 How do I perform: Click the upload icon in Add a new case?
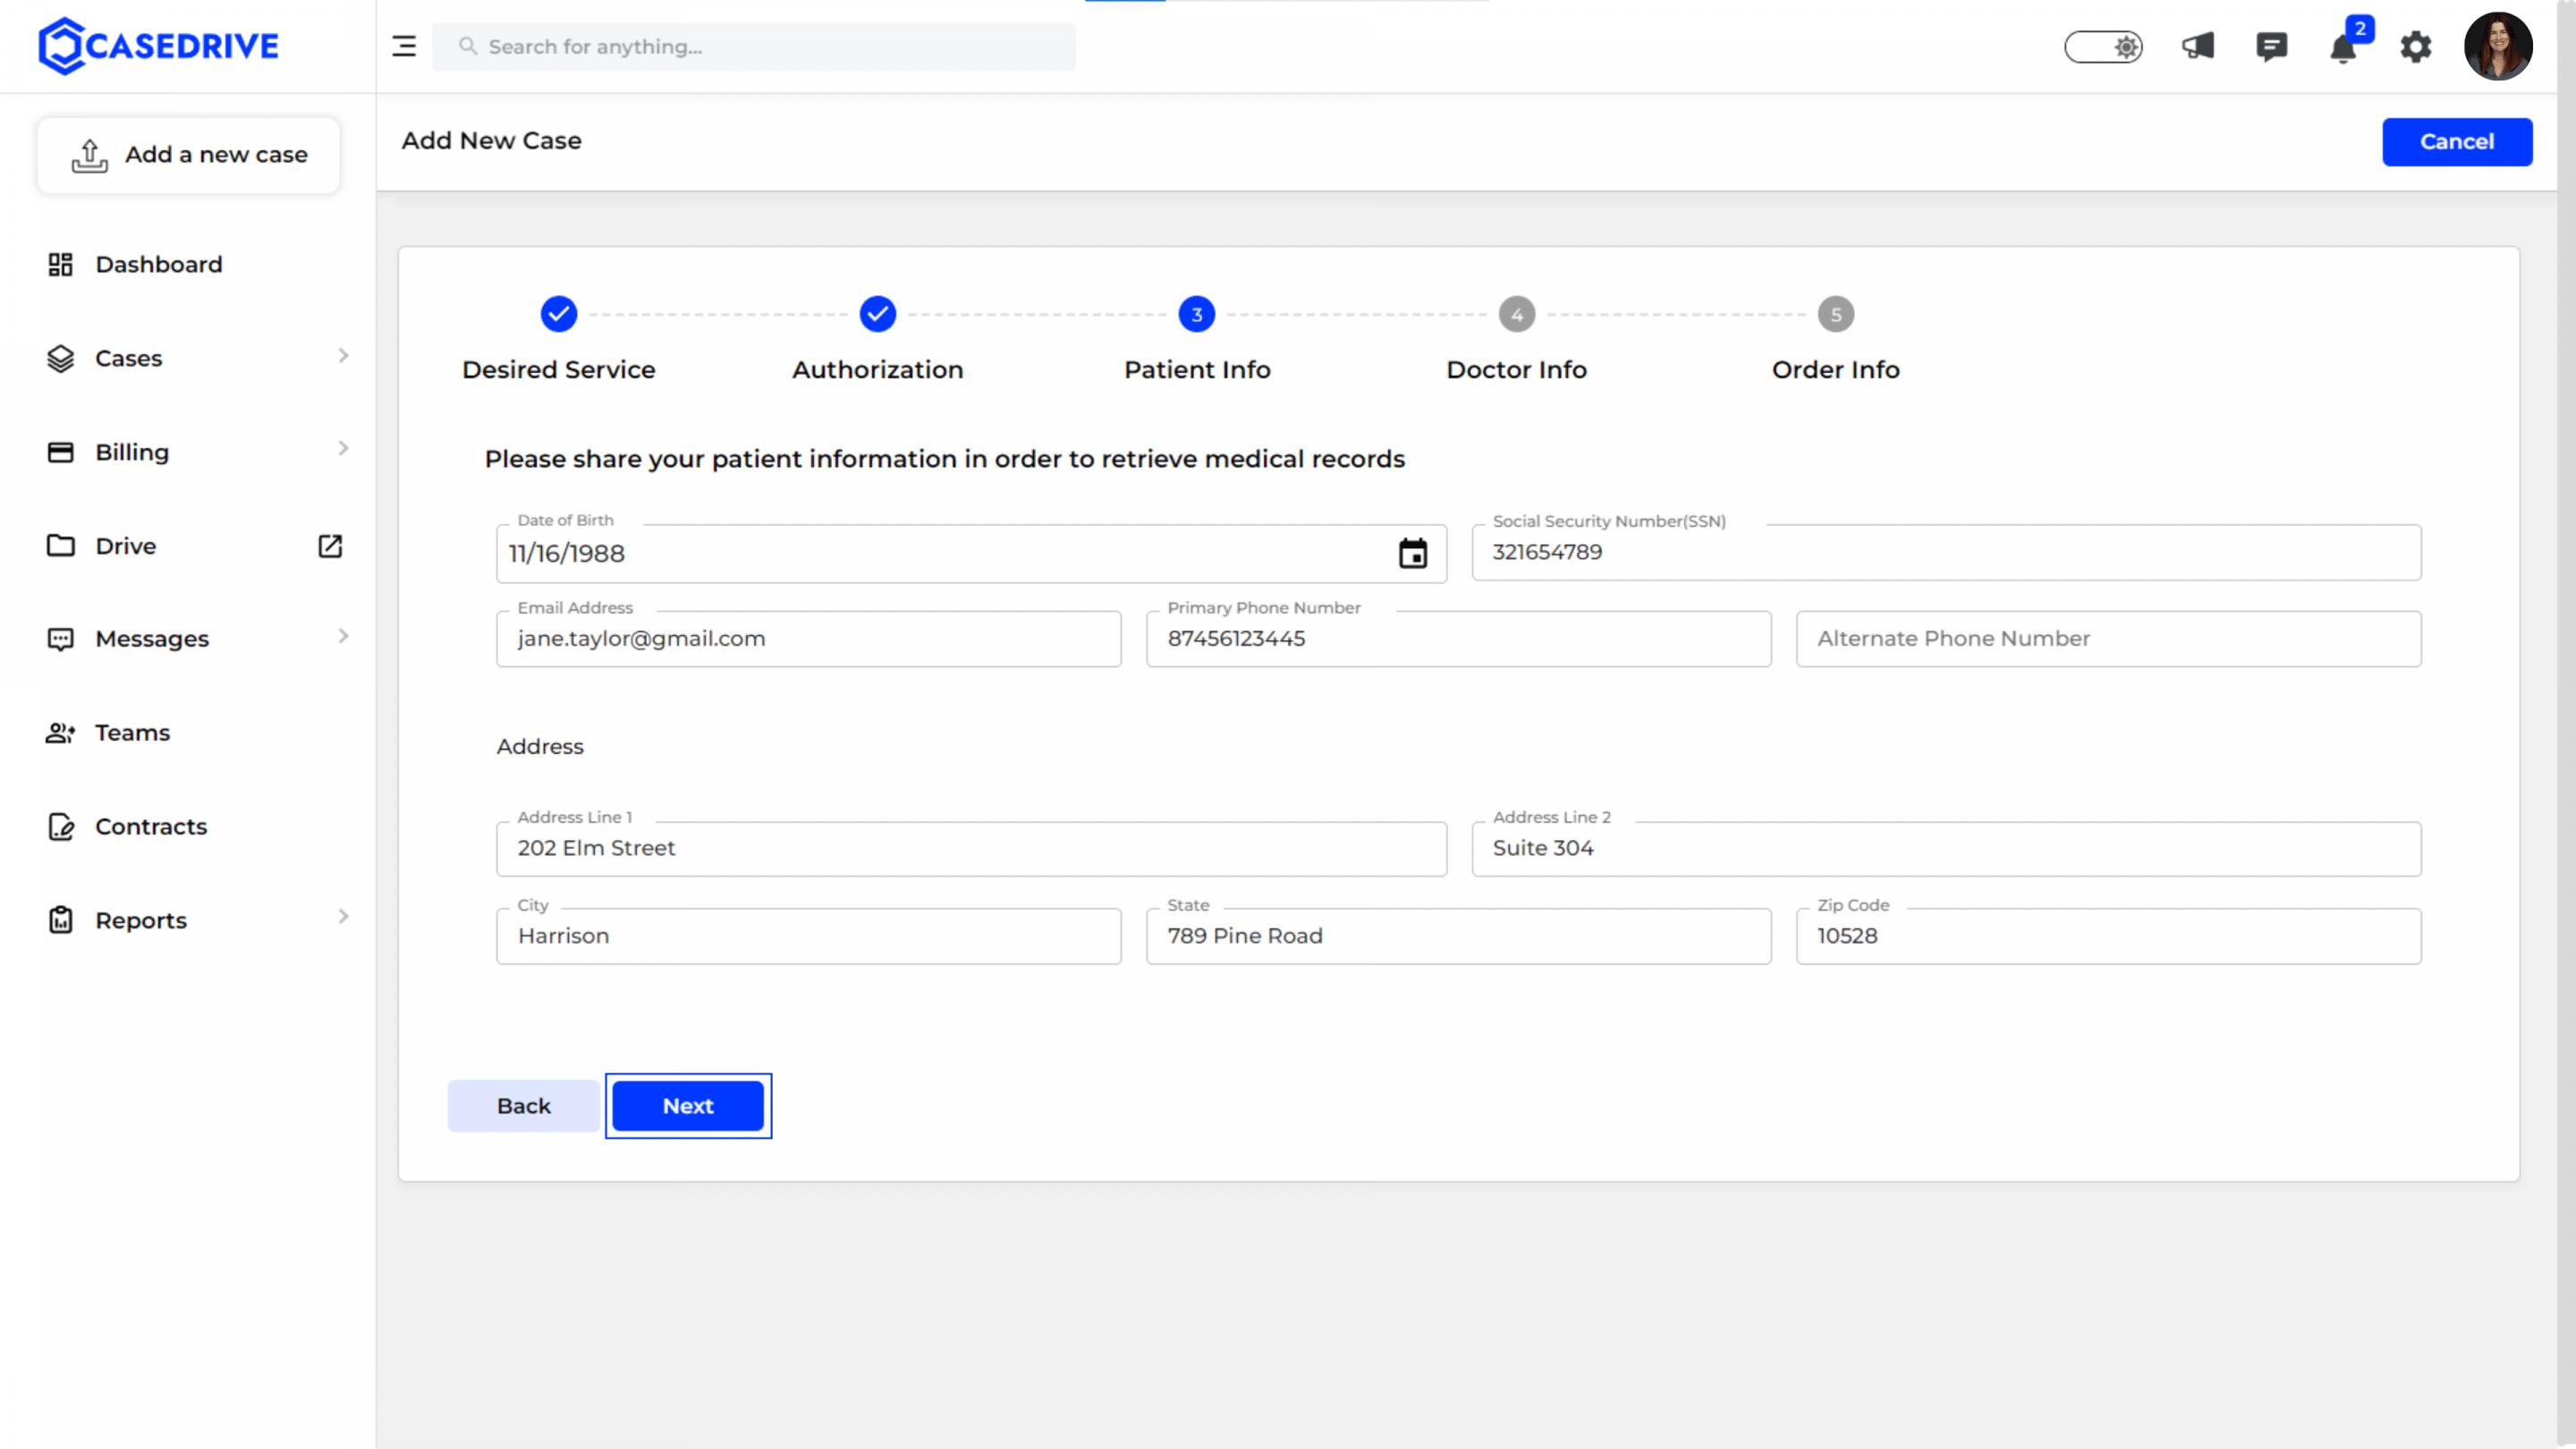pyautogui.click(x=89, y=155)
